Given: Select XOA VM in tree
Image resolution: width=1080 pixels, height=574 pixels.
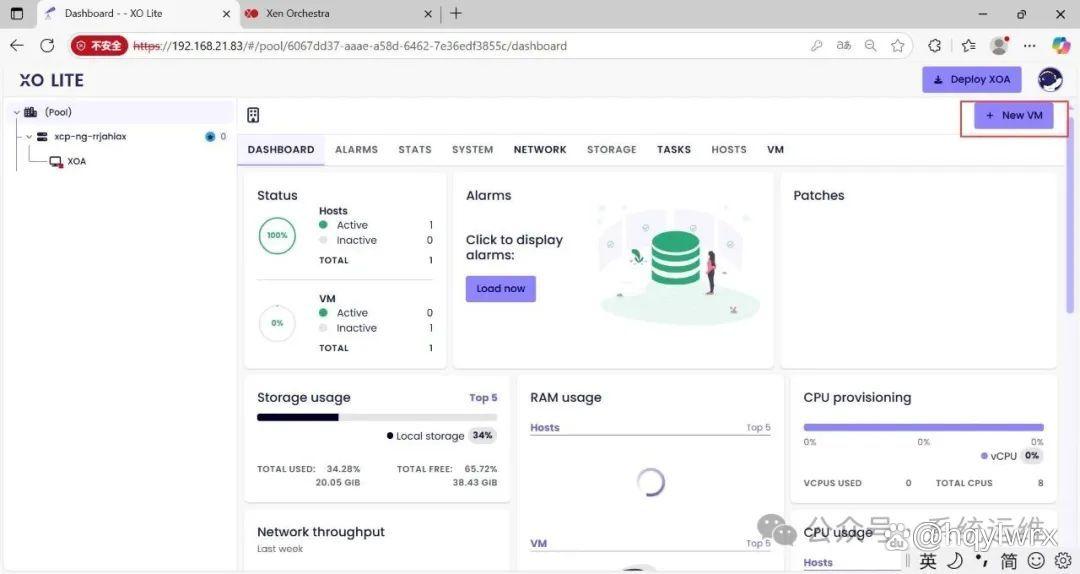Looking at the screenshot, I should (76, 161).
